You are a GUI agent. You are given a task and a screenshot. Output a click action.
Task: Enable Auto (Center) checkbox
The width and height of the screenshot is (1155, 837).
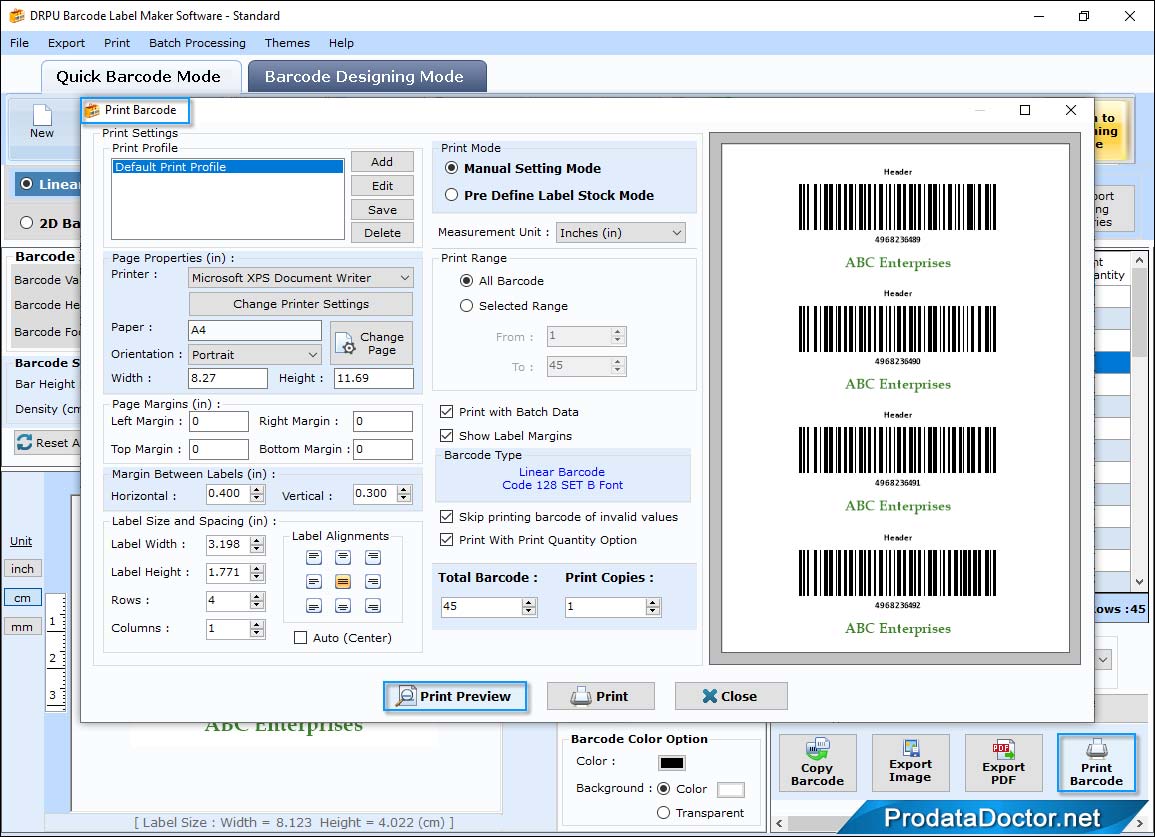(301, 638)
